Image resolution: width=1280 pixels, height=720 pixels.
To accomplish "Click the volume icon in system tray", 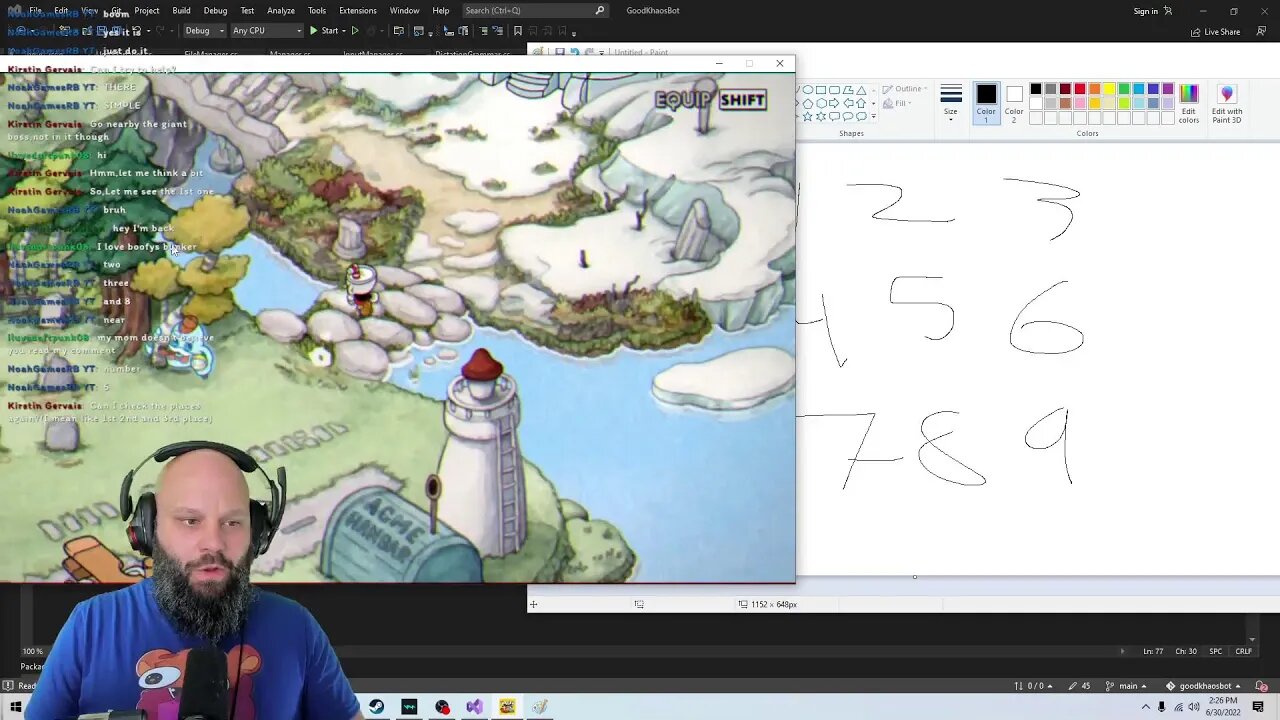I will tap(1194, 707).
